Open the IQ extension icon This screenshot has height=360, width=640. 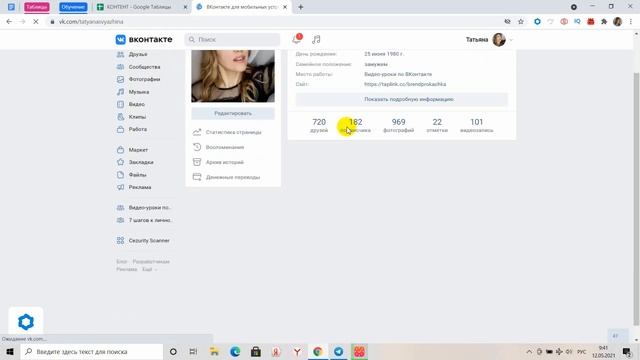pos(577,22)
